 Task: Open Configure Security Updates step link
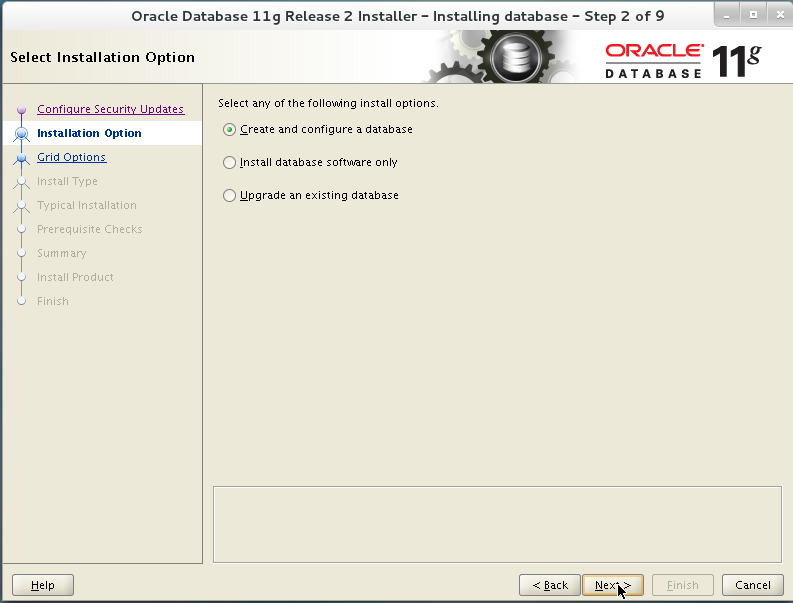click(110, 109)
